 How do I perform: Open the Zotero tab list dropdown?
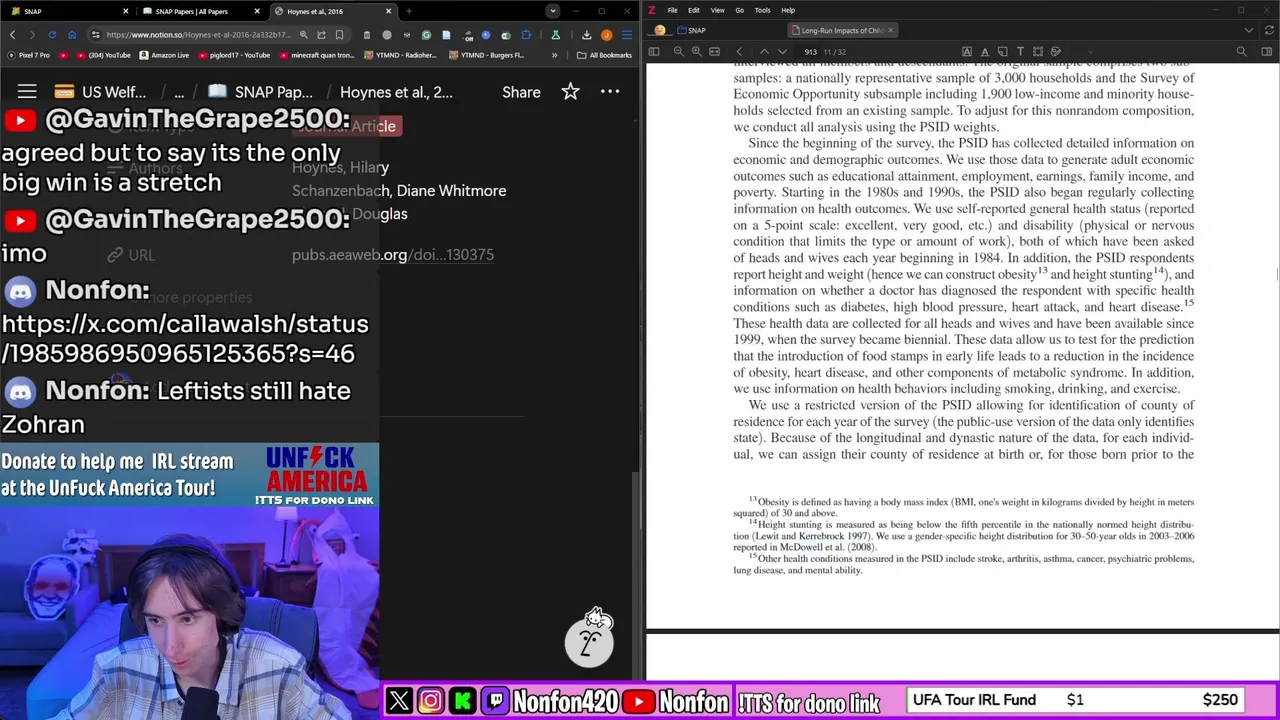1249,30
